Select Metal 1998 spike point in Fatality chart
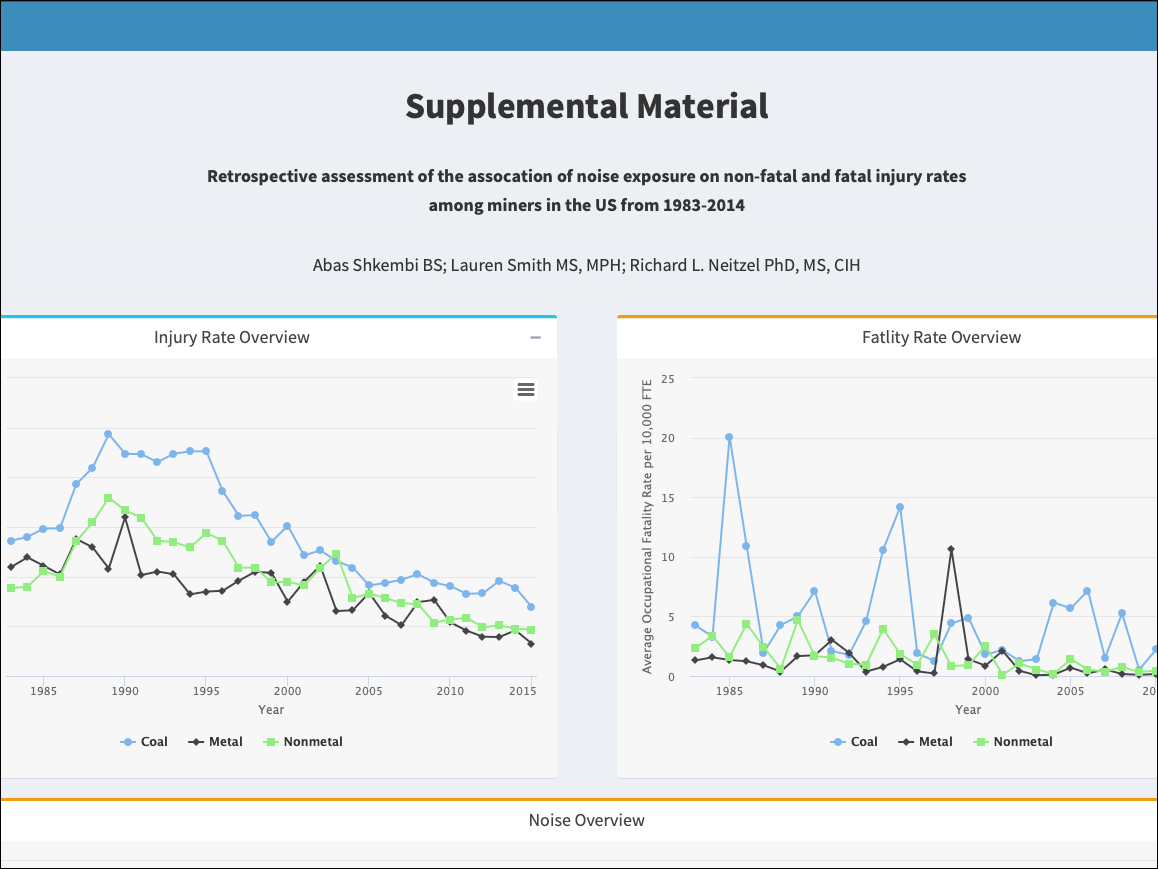The image size is (1158, 869). click(x=951, y=549)
